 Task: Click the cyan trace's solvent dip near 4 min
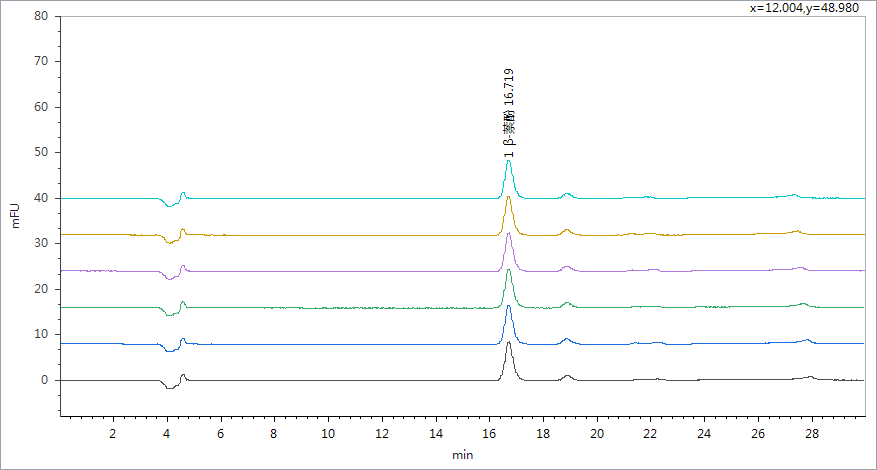tap(169, 205)
